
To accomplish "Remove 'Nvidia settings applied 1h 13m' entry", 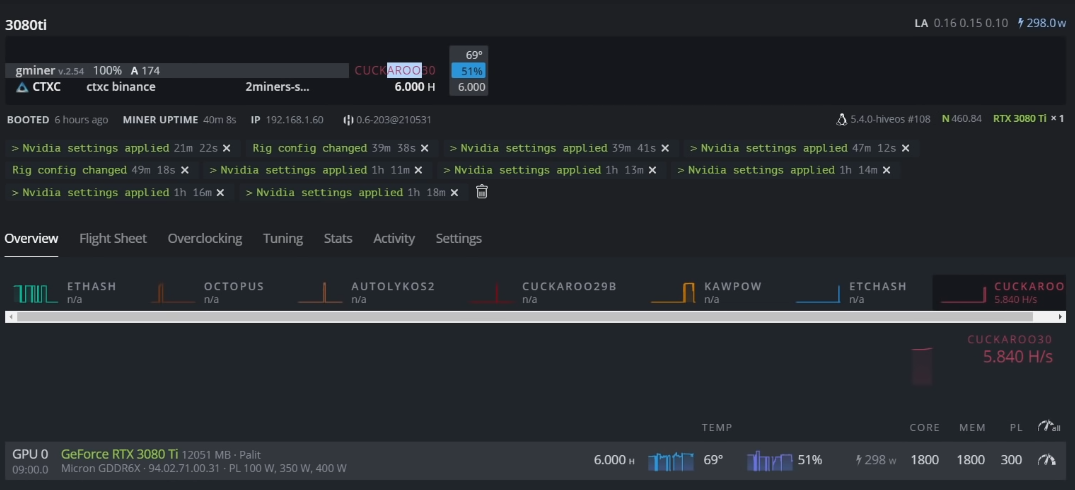I will [653, 170].
